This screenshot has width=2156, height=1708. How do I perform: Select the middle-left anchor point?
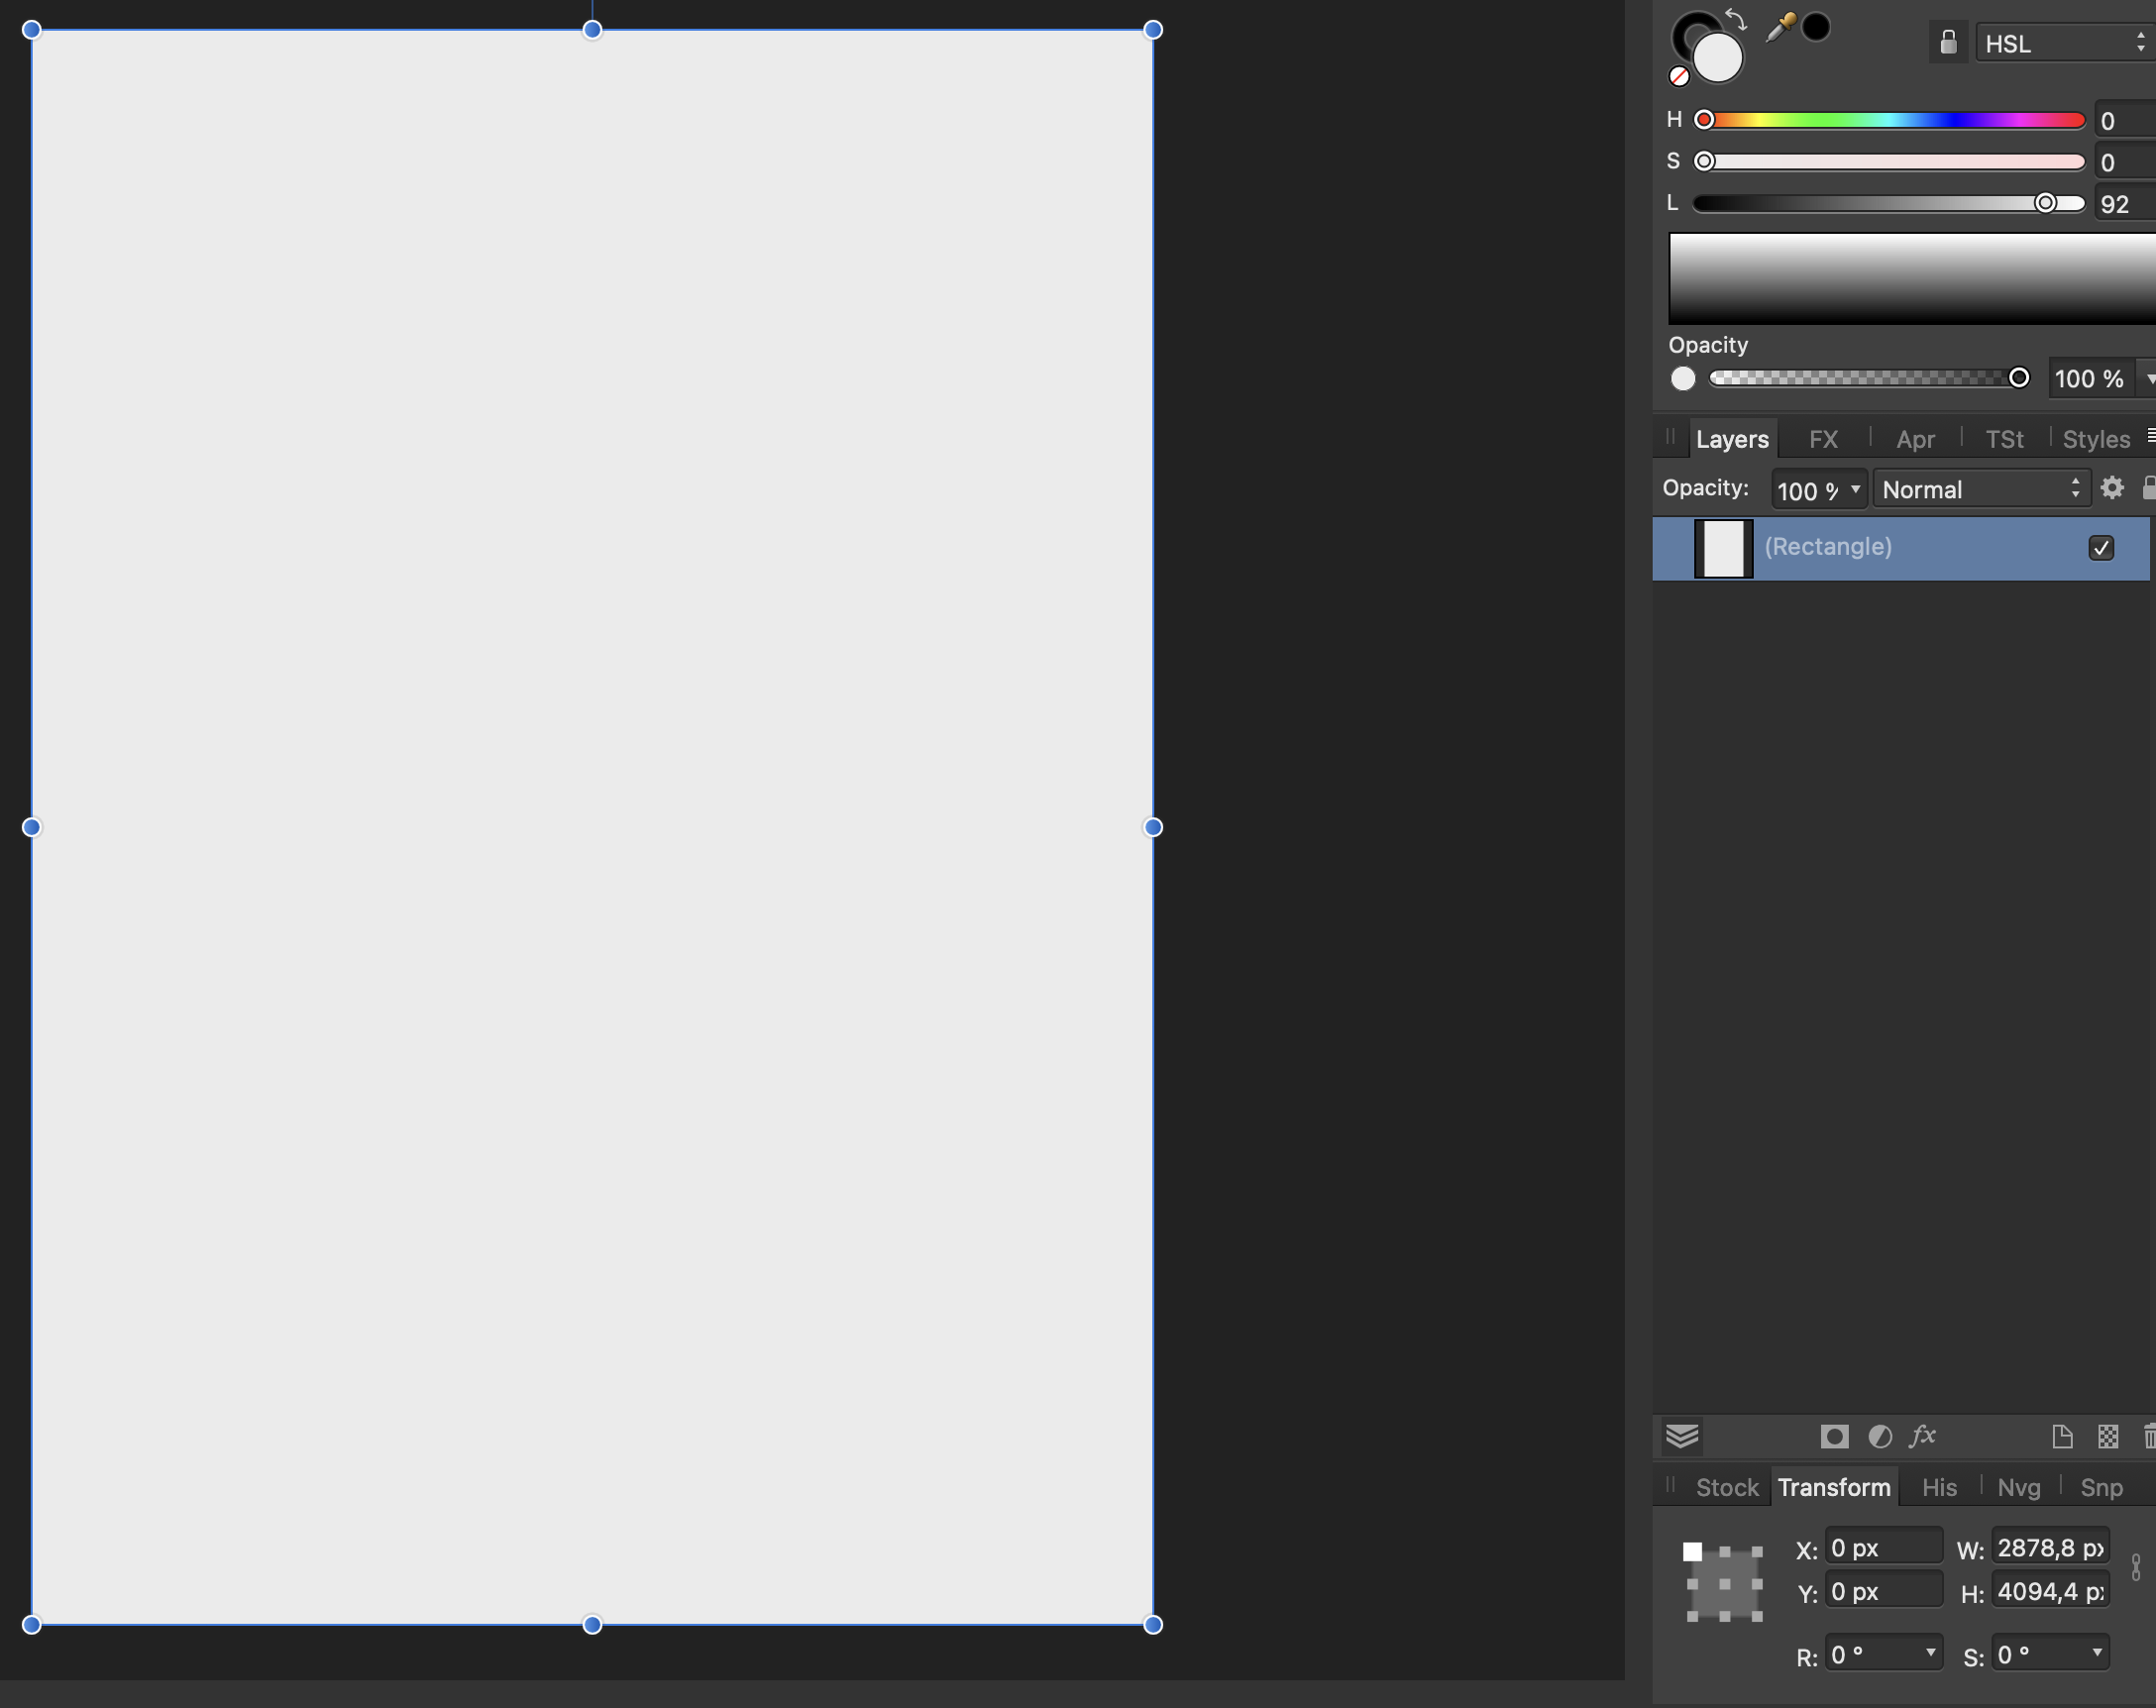tap(1692, 1584)
